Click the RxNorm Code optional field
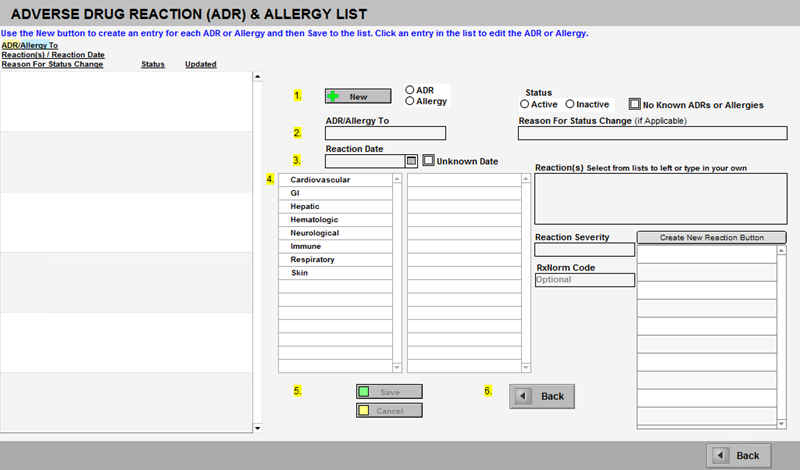This screenshot has width=800, height=470. [585, 280]
